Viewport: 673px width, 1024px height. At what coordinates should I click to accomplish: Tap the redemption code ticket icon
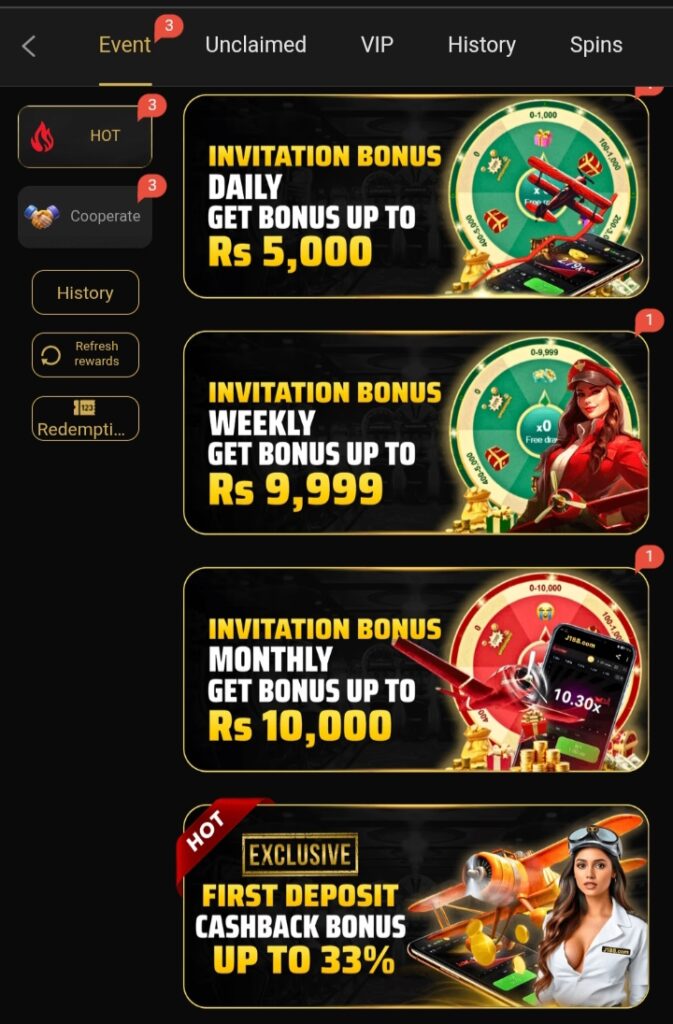click(85, 408)
